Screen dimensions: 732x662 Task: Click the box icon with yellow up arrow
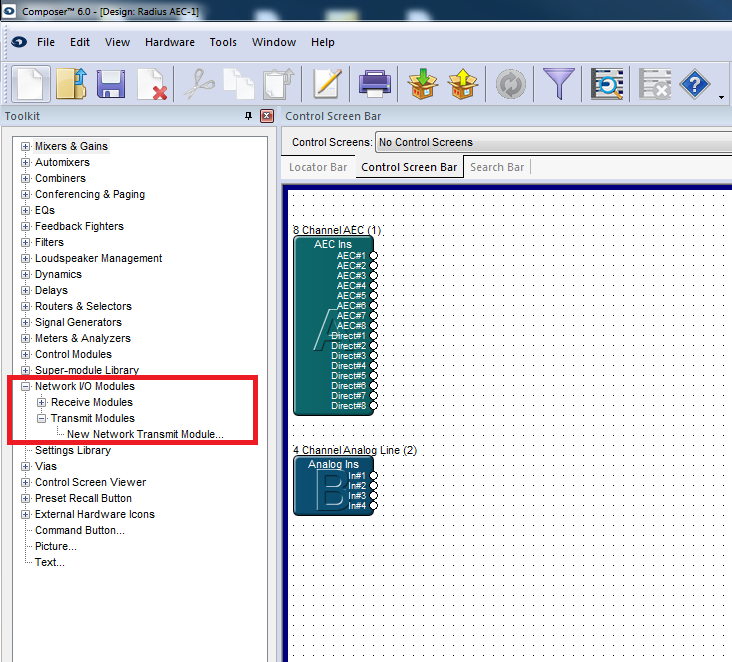(x=463, y=84)
